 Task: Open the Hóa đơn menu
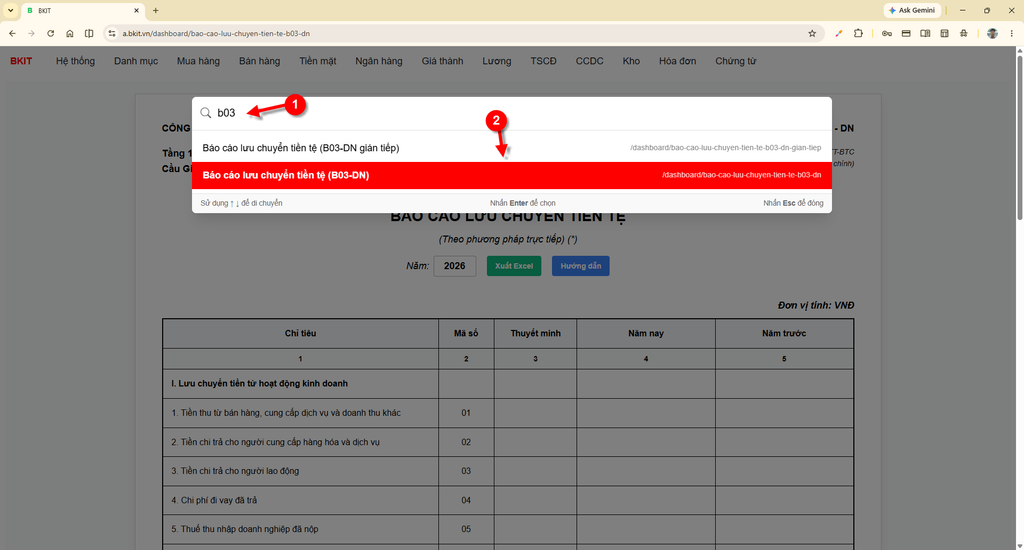(677, 61)
